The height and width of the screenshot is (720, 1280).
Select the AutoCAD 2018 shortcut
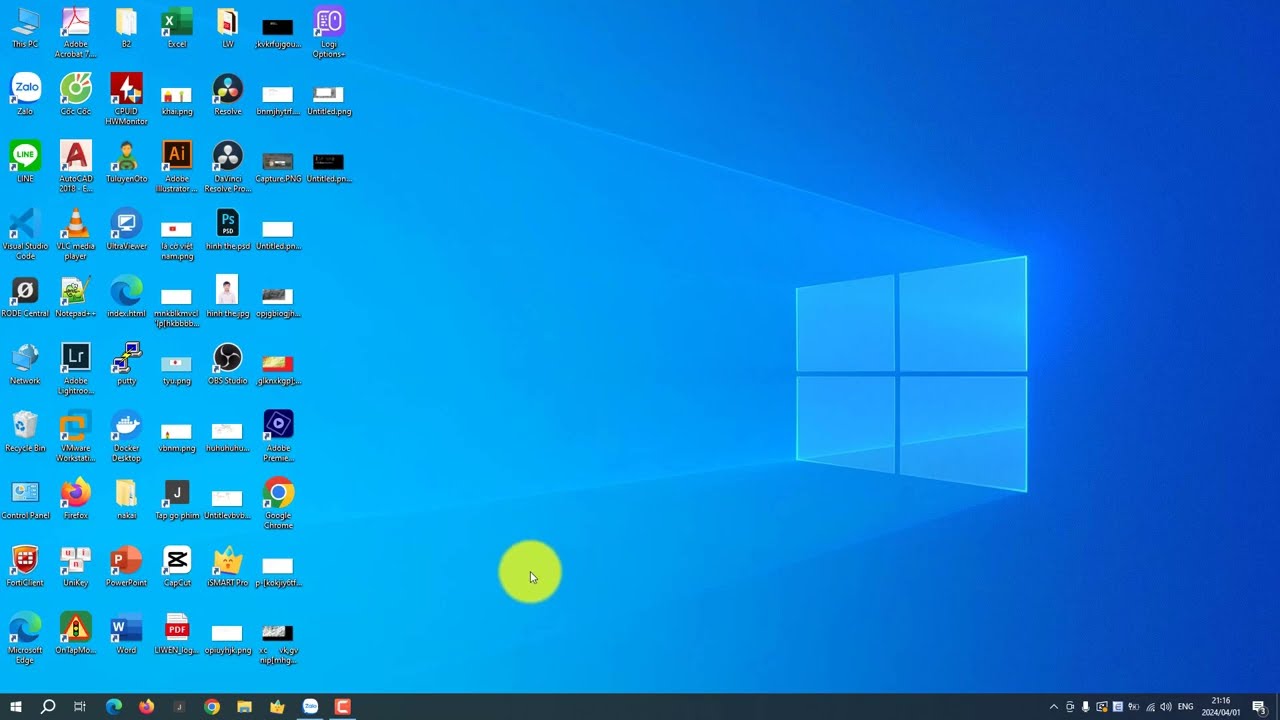tap(76, 167)
